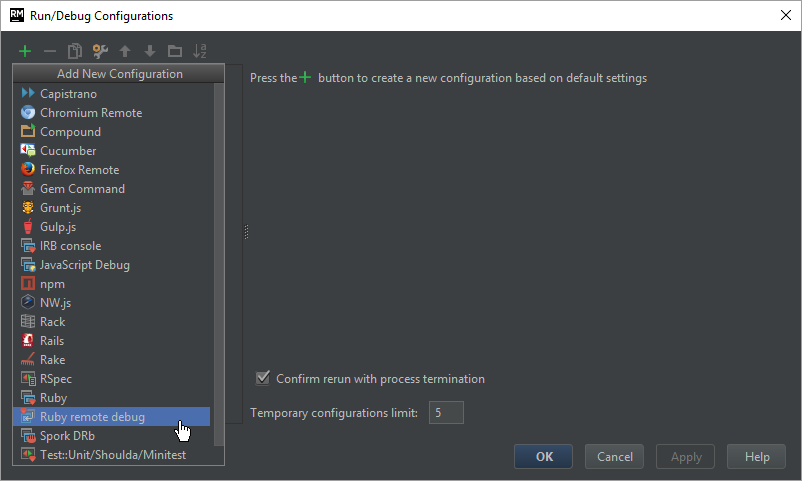Click the Create New Folder icon
Viewport: 802px width, 481px height.
175,51
